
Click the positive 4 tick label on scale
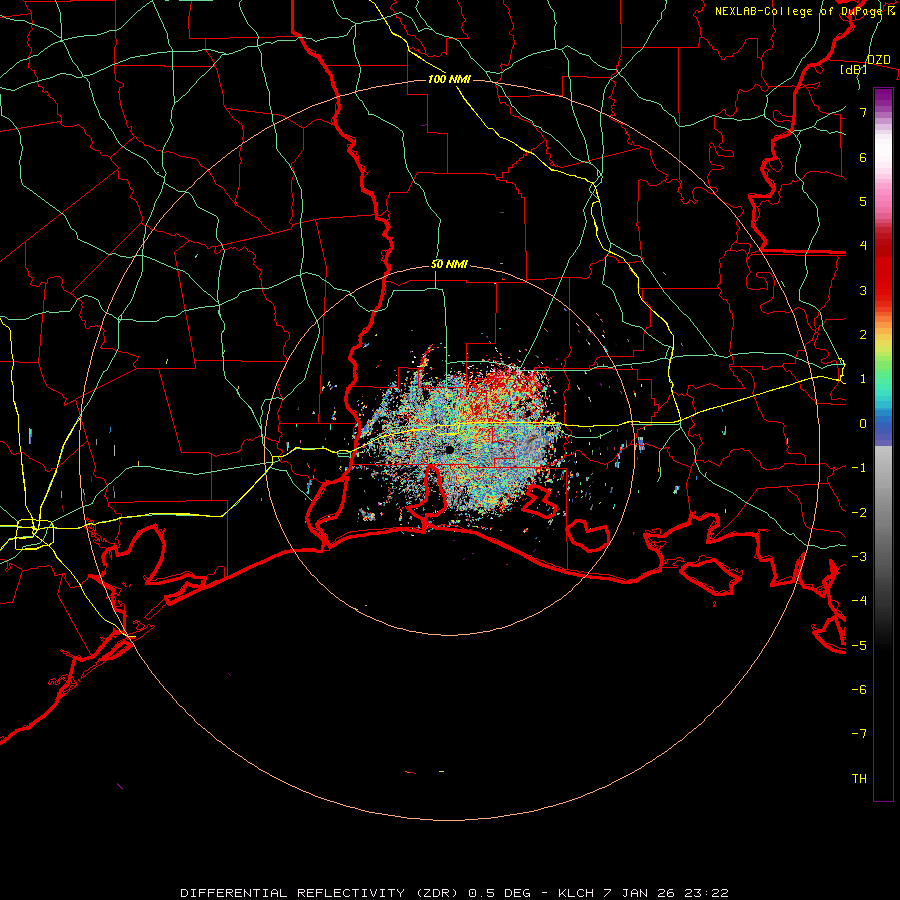click(863, 246)
